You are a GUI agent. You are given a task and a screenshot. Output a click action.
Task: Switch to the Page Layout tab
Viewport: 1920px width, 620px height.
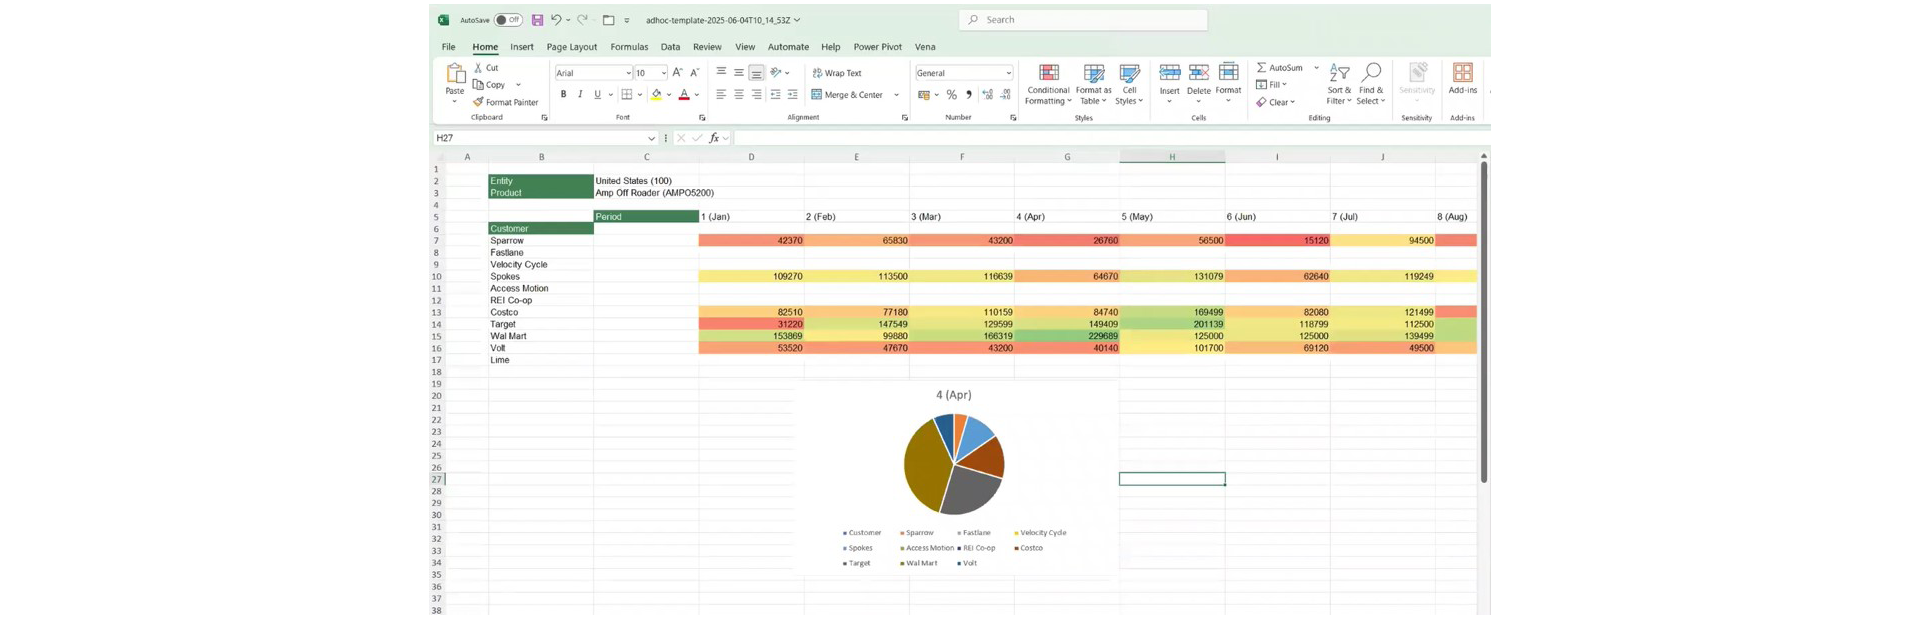pos(571,47)
